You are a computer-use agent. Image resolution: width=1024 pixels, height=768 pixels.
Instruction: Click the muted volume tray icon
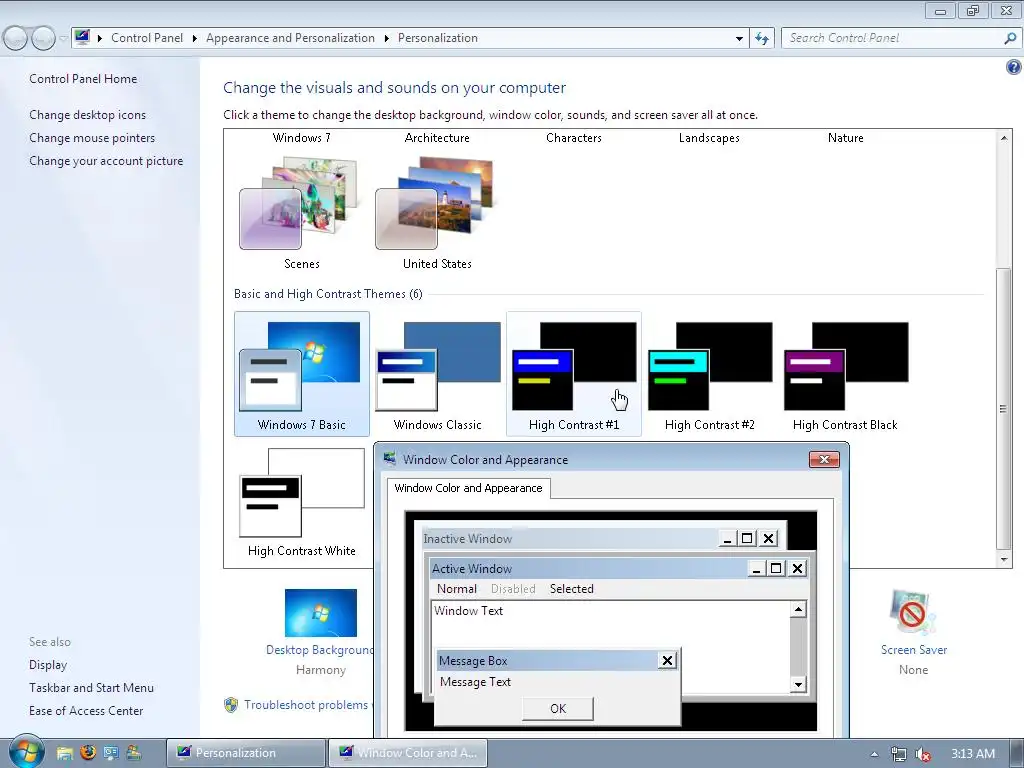click(x=923, y=754)
